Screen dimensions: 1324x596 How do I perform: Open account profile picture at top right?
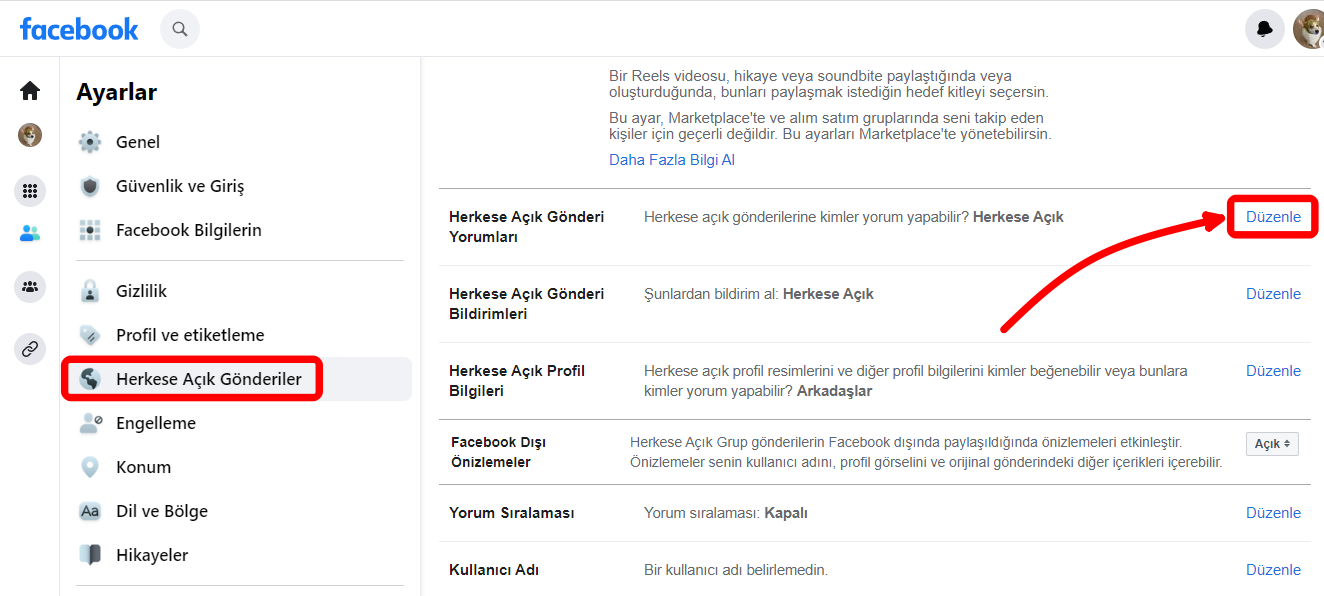pyautogui.click(x=1307, y=29)
